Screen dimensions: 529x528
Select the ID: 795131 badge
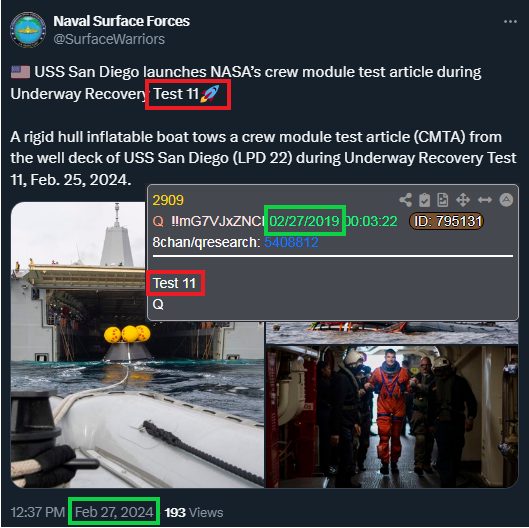click(446, 221)
